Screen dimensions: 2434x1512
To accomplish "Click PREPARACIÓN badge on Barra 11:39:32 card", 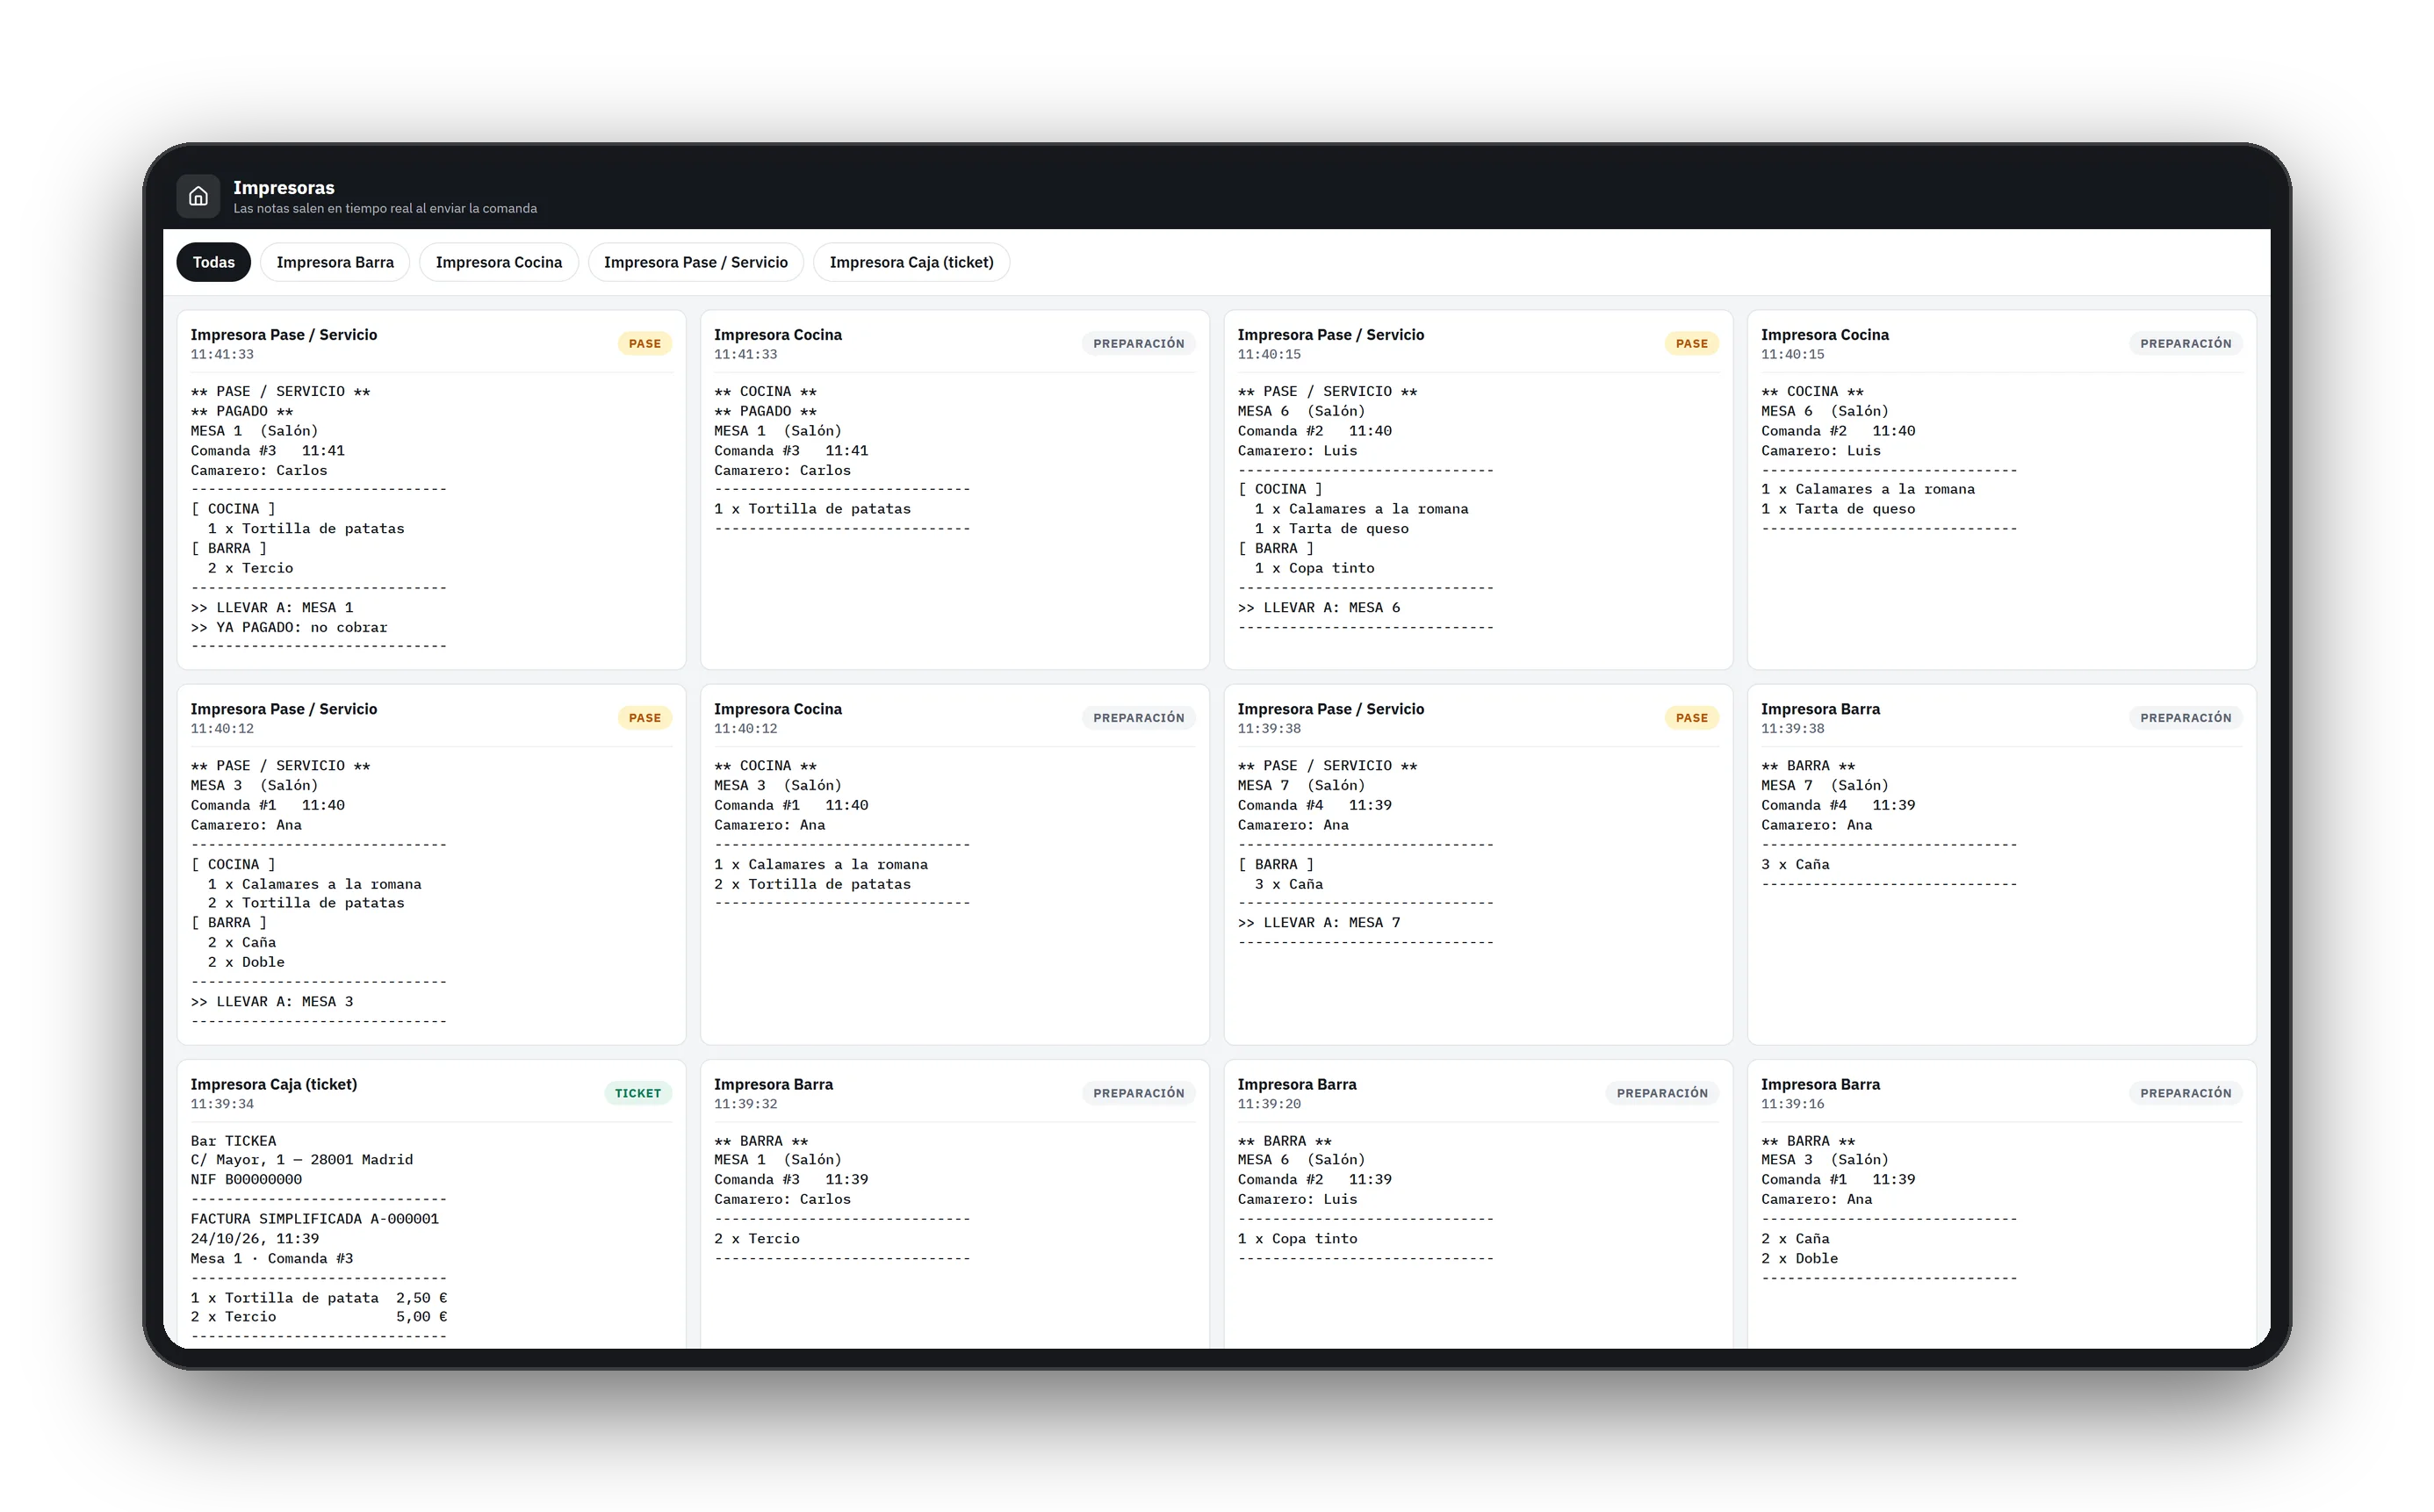I will click(x=1139, y=1093).
